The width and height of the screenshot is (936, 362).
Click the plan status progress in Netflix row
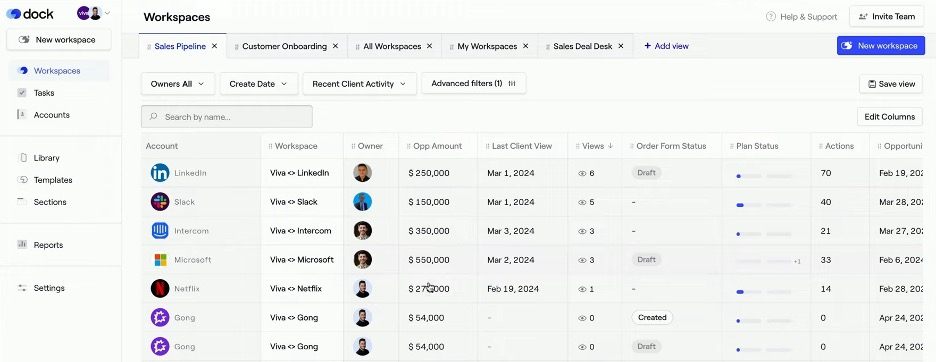coord(764,292)
